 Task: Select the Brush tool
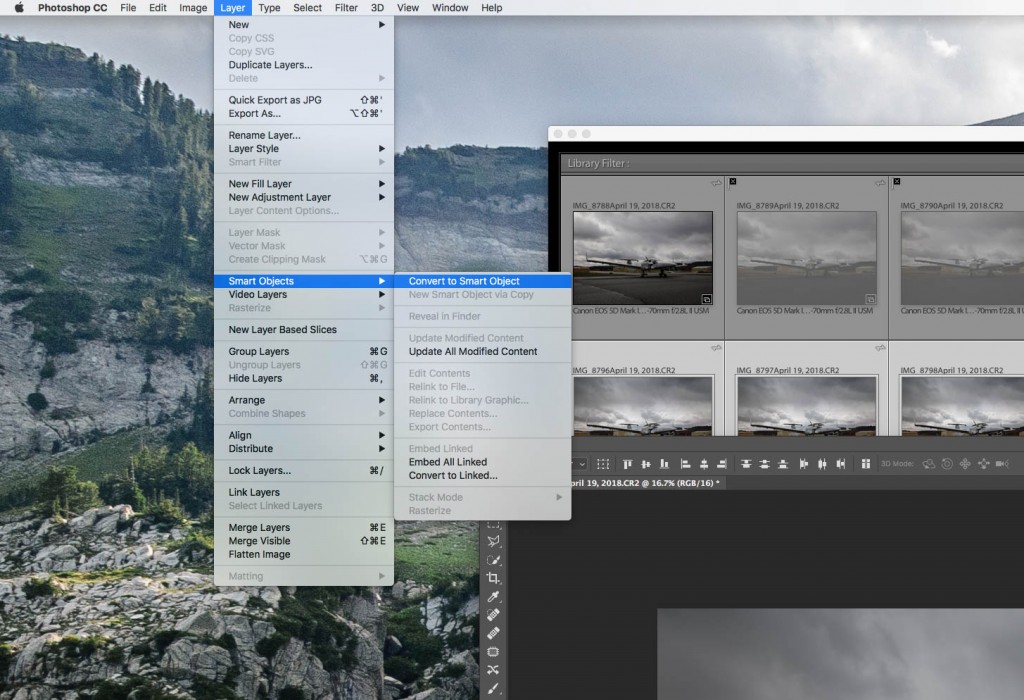[493, 688]
